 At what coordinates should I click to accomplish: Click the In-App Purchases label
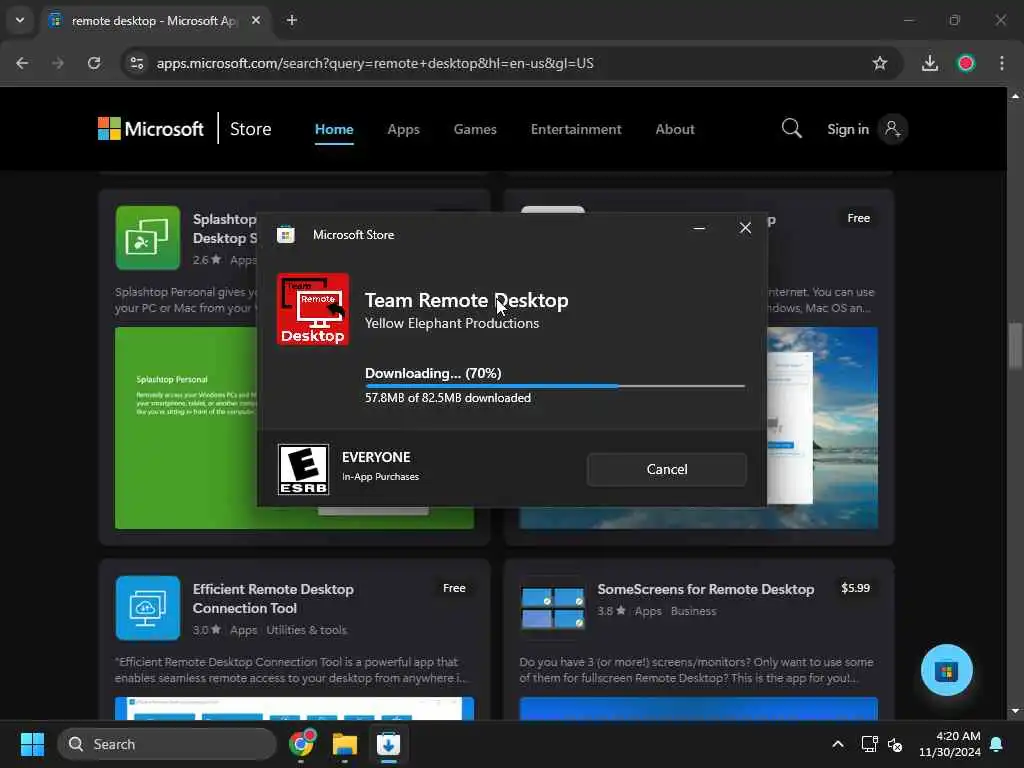click(380, 477)
